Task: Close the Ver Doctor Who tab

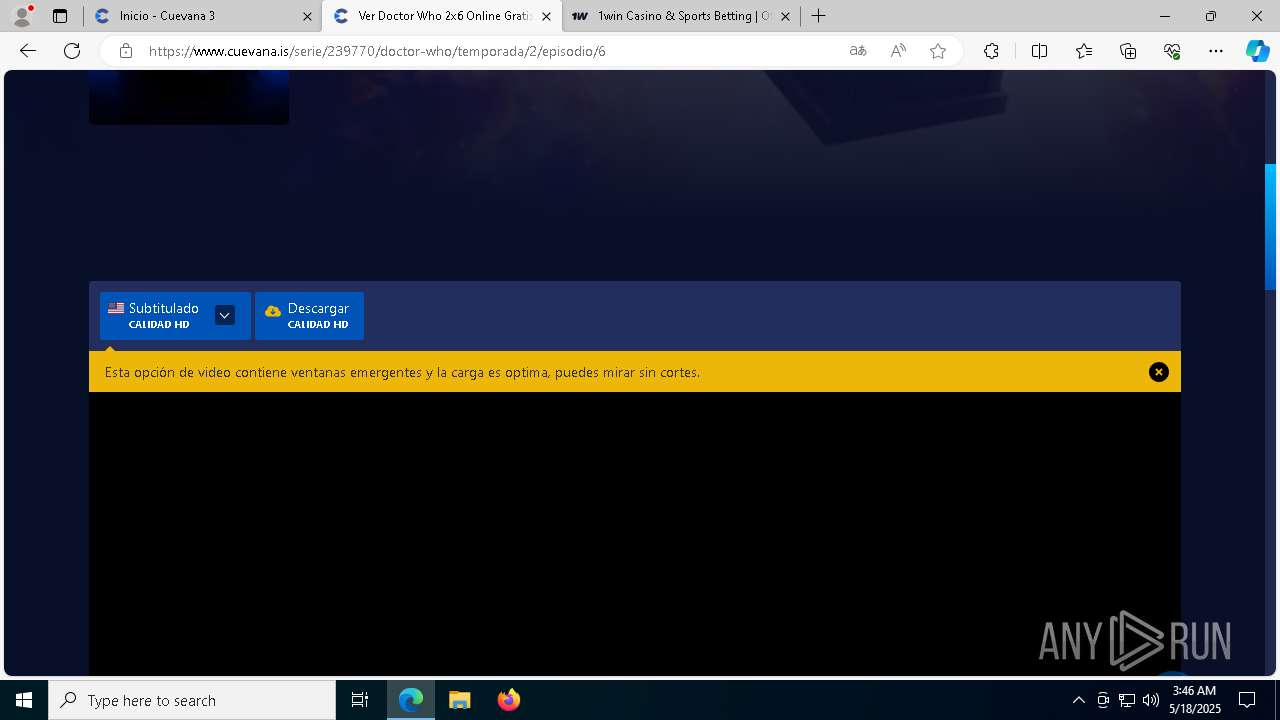Action: pyautogui.click(x=546, y=16)
